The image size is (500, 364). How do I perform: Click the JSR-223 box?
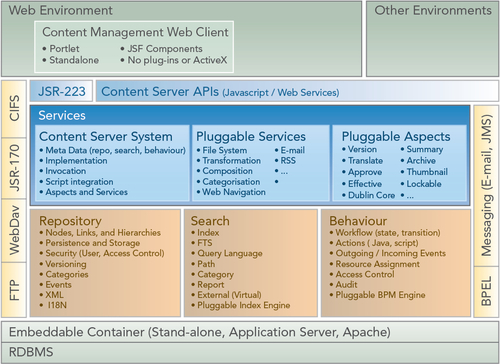click(61, 91)
